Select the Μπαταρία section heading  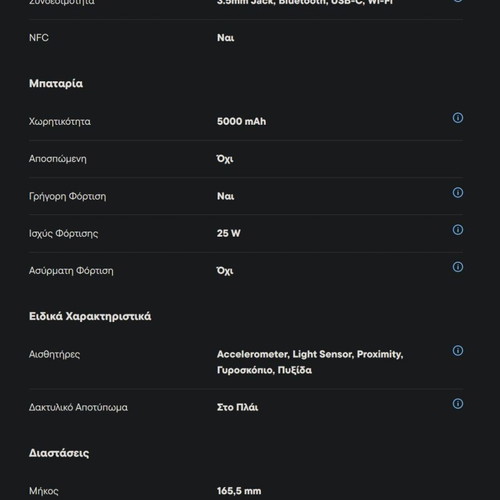56,84
